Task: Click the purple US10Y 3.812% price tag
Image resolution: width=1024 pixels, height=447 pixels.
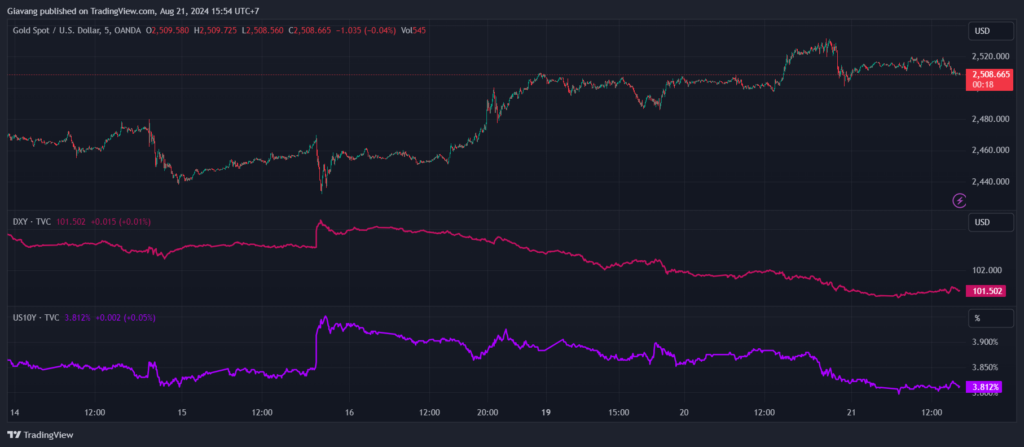Action: click(x=985, y=387)
